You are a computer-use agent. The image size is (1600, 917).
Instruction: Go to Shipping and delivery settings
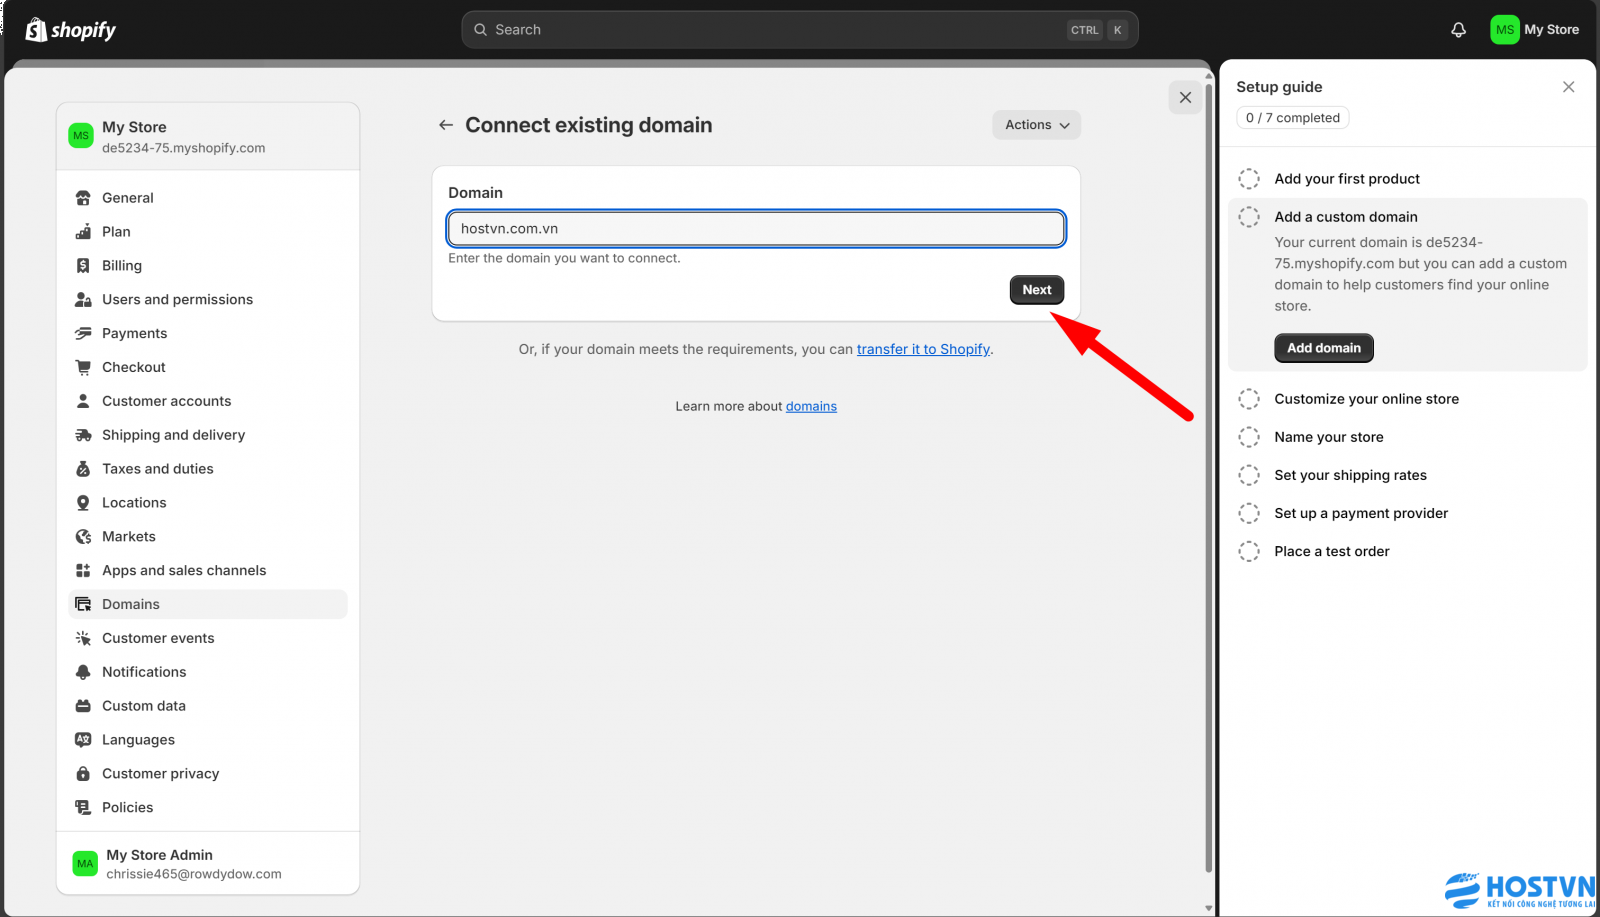pyautogui.click(x=208, y=435)
